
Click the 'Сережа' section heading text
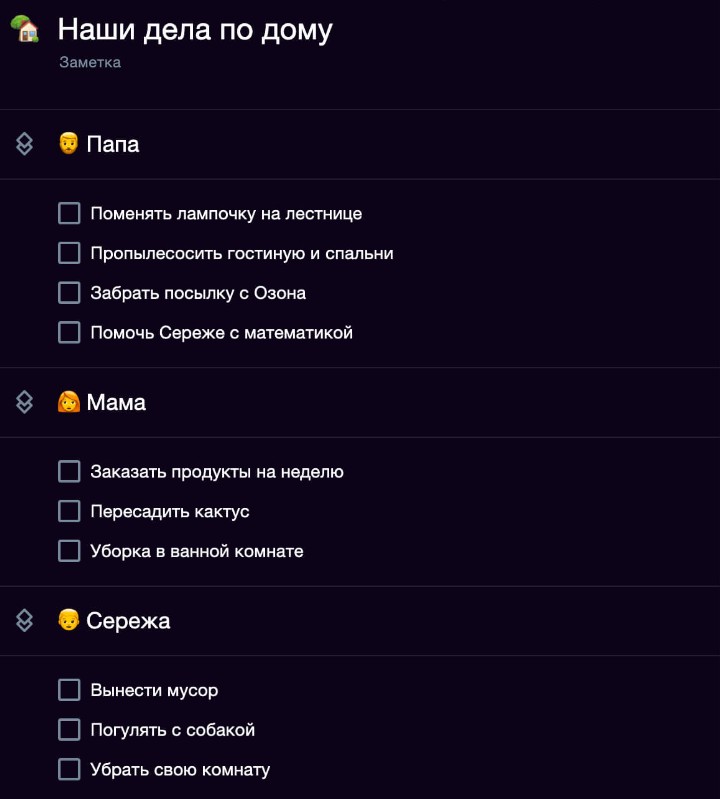[x=128, y=621]
